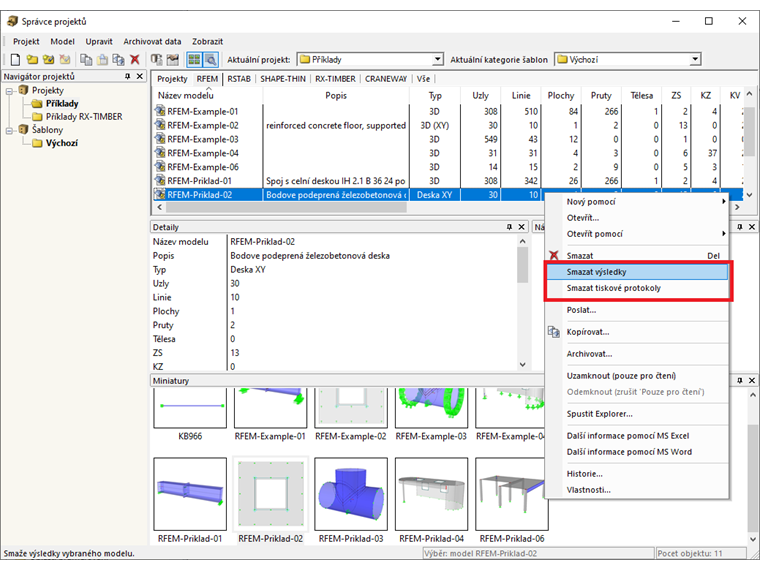The width and height of the screenshot is (760, 570).
Task: Open the Archivovat data menu
Action: coord(152,42)
